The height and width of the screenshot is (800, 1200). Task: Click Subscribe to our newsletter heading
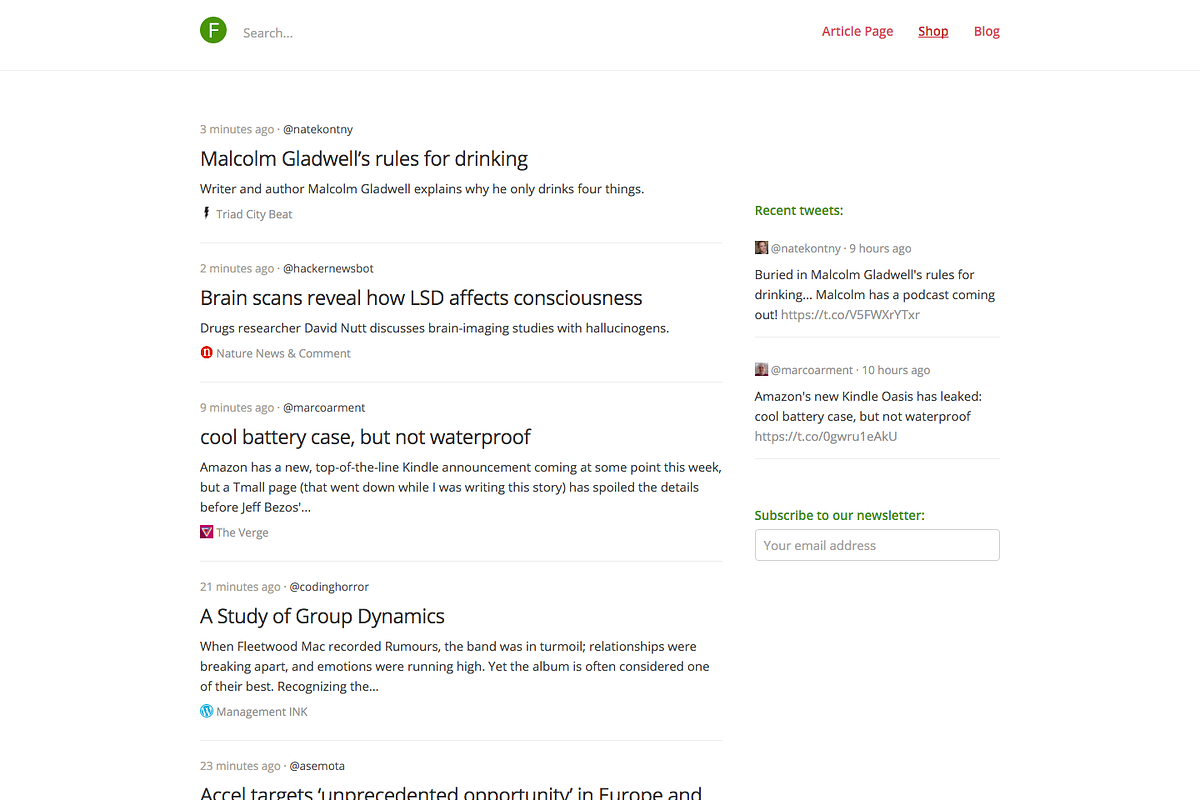[840, 515]
